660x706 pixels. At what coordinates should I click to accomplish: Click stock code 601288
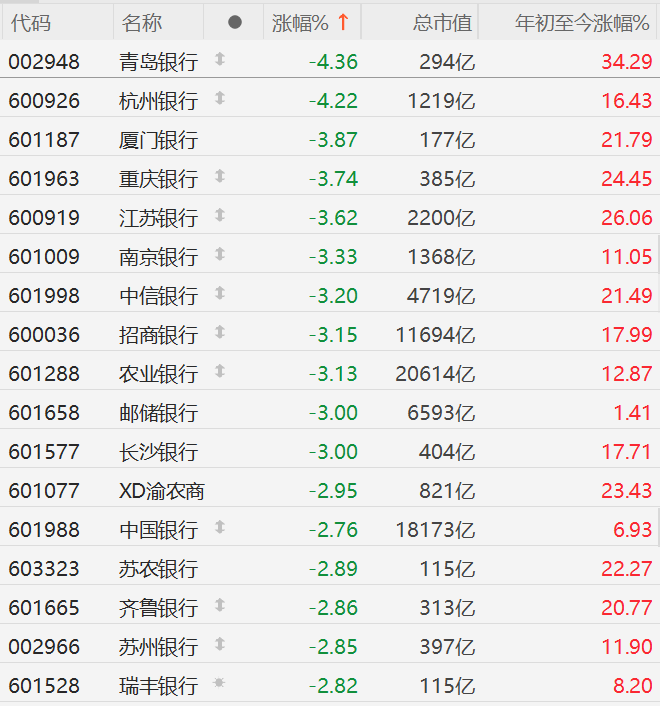point(44,374)
